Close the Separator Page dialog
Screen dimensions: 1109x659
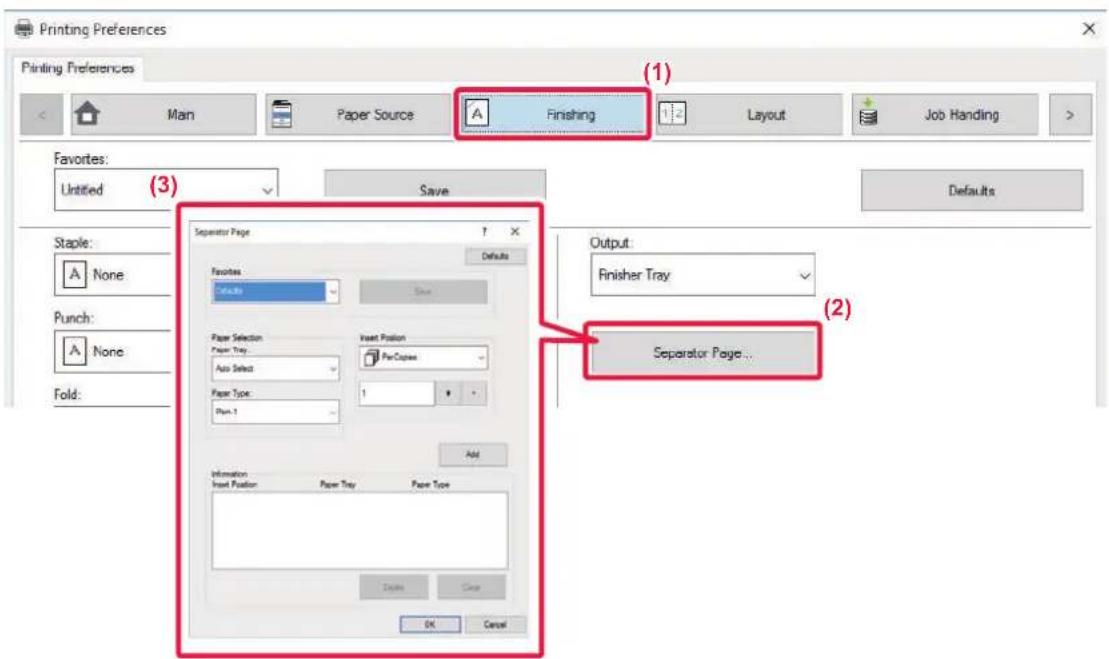[515, 232]
